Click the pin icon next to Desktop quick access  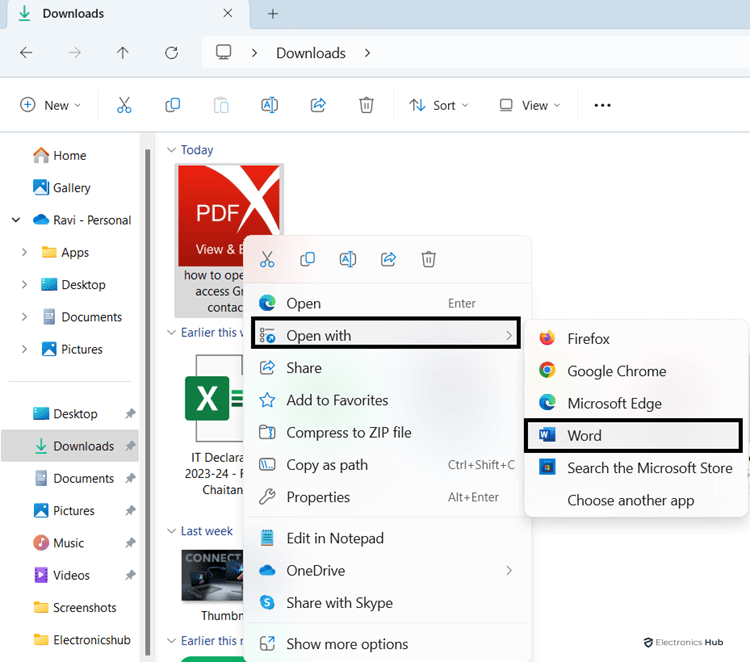click(x=130, y=414)
